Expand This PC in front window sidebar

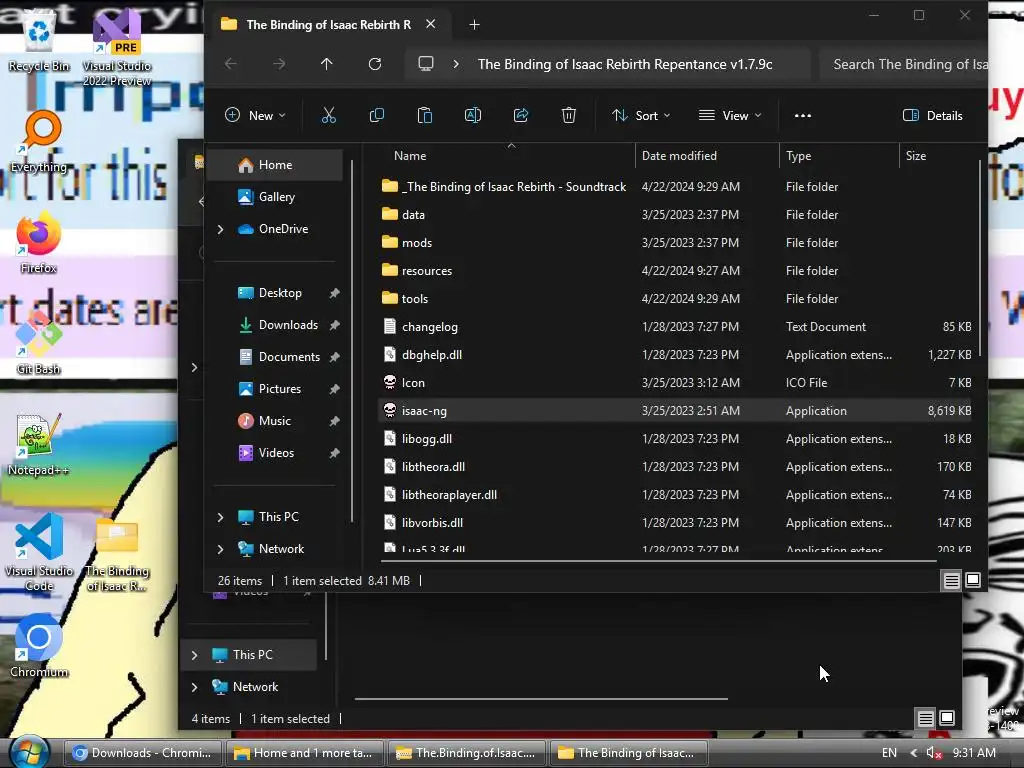(221, 517)
